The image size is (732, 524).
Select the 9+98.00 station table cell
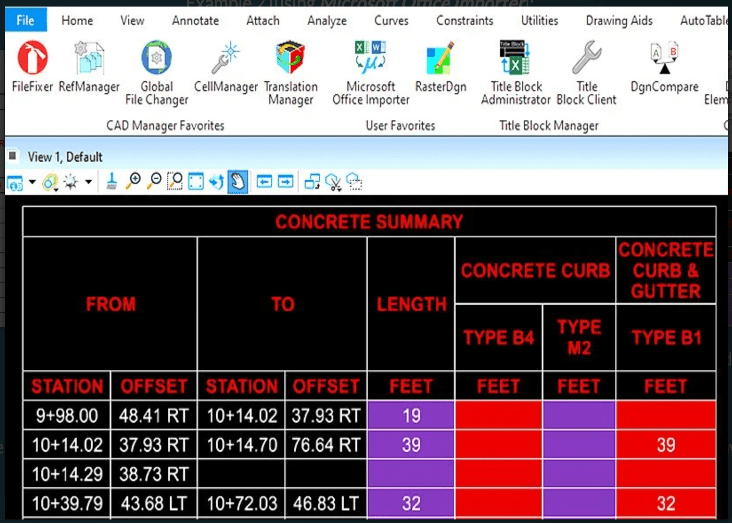click(67, 416)
